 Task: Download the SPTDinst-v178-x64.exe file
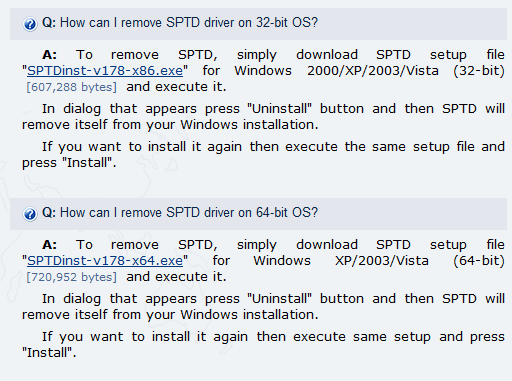click(x=105, y=261)
